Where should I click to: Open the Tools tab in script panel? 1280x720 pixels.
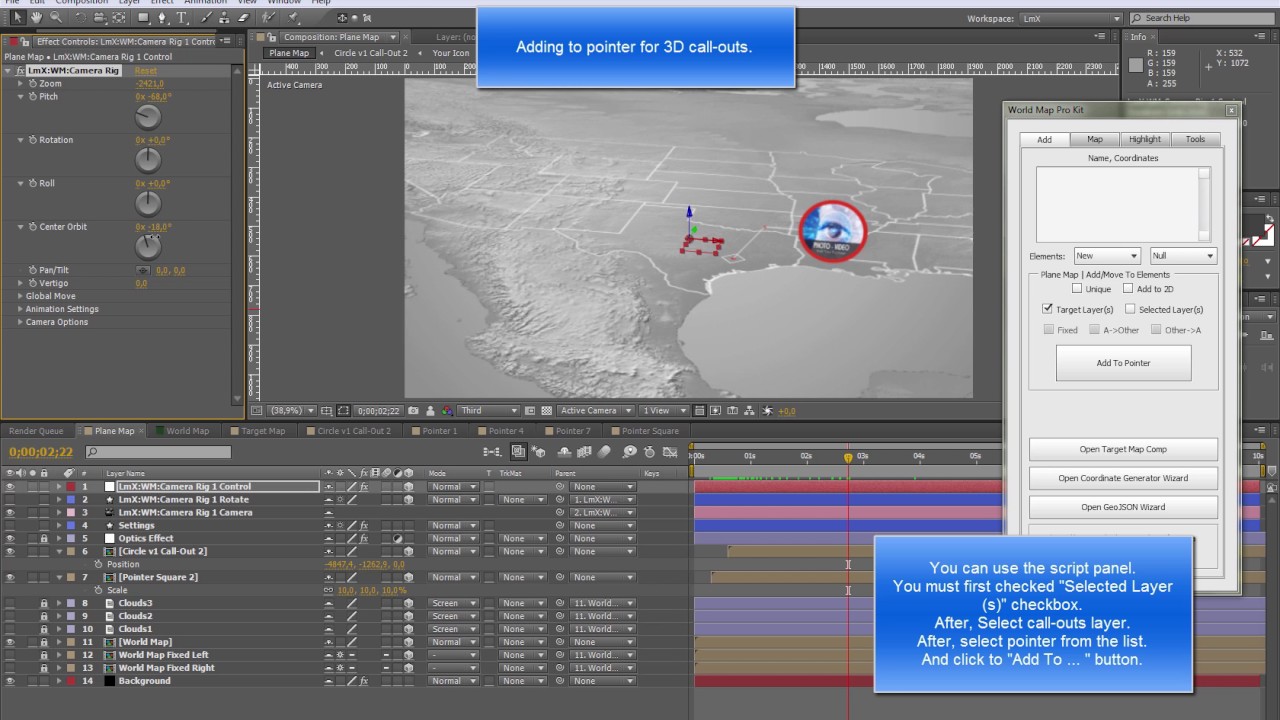1195,139
